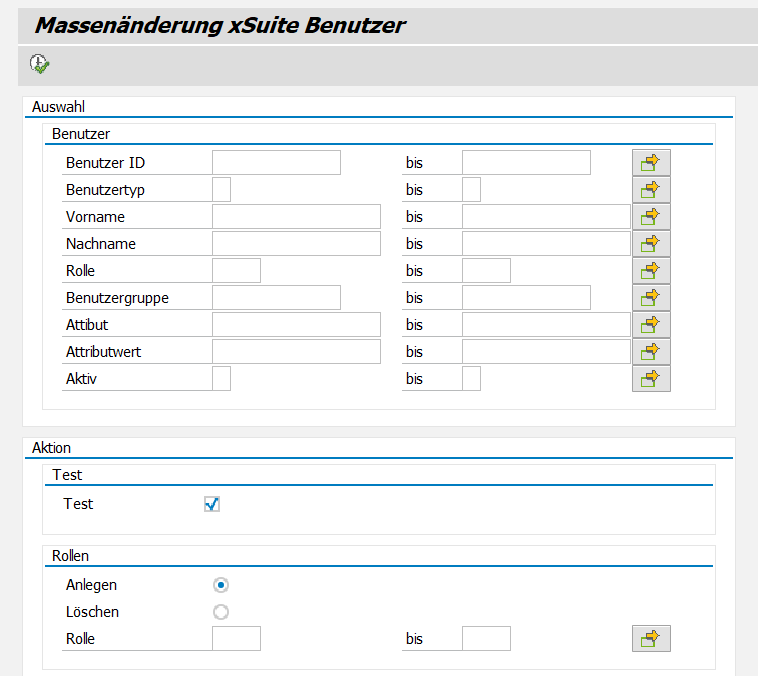This screenshot has height=676, width=758.
Task: Select the Anlegen radio button
Action: (x=221, y=585)
